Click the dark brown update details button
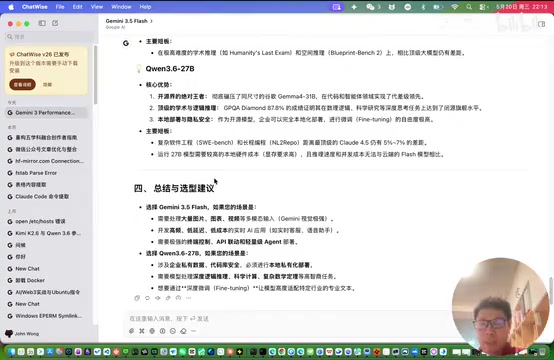Viewport: 554px width, 360px height. pyautogui.click(x=23, y=84)
